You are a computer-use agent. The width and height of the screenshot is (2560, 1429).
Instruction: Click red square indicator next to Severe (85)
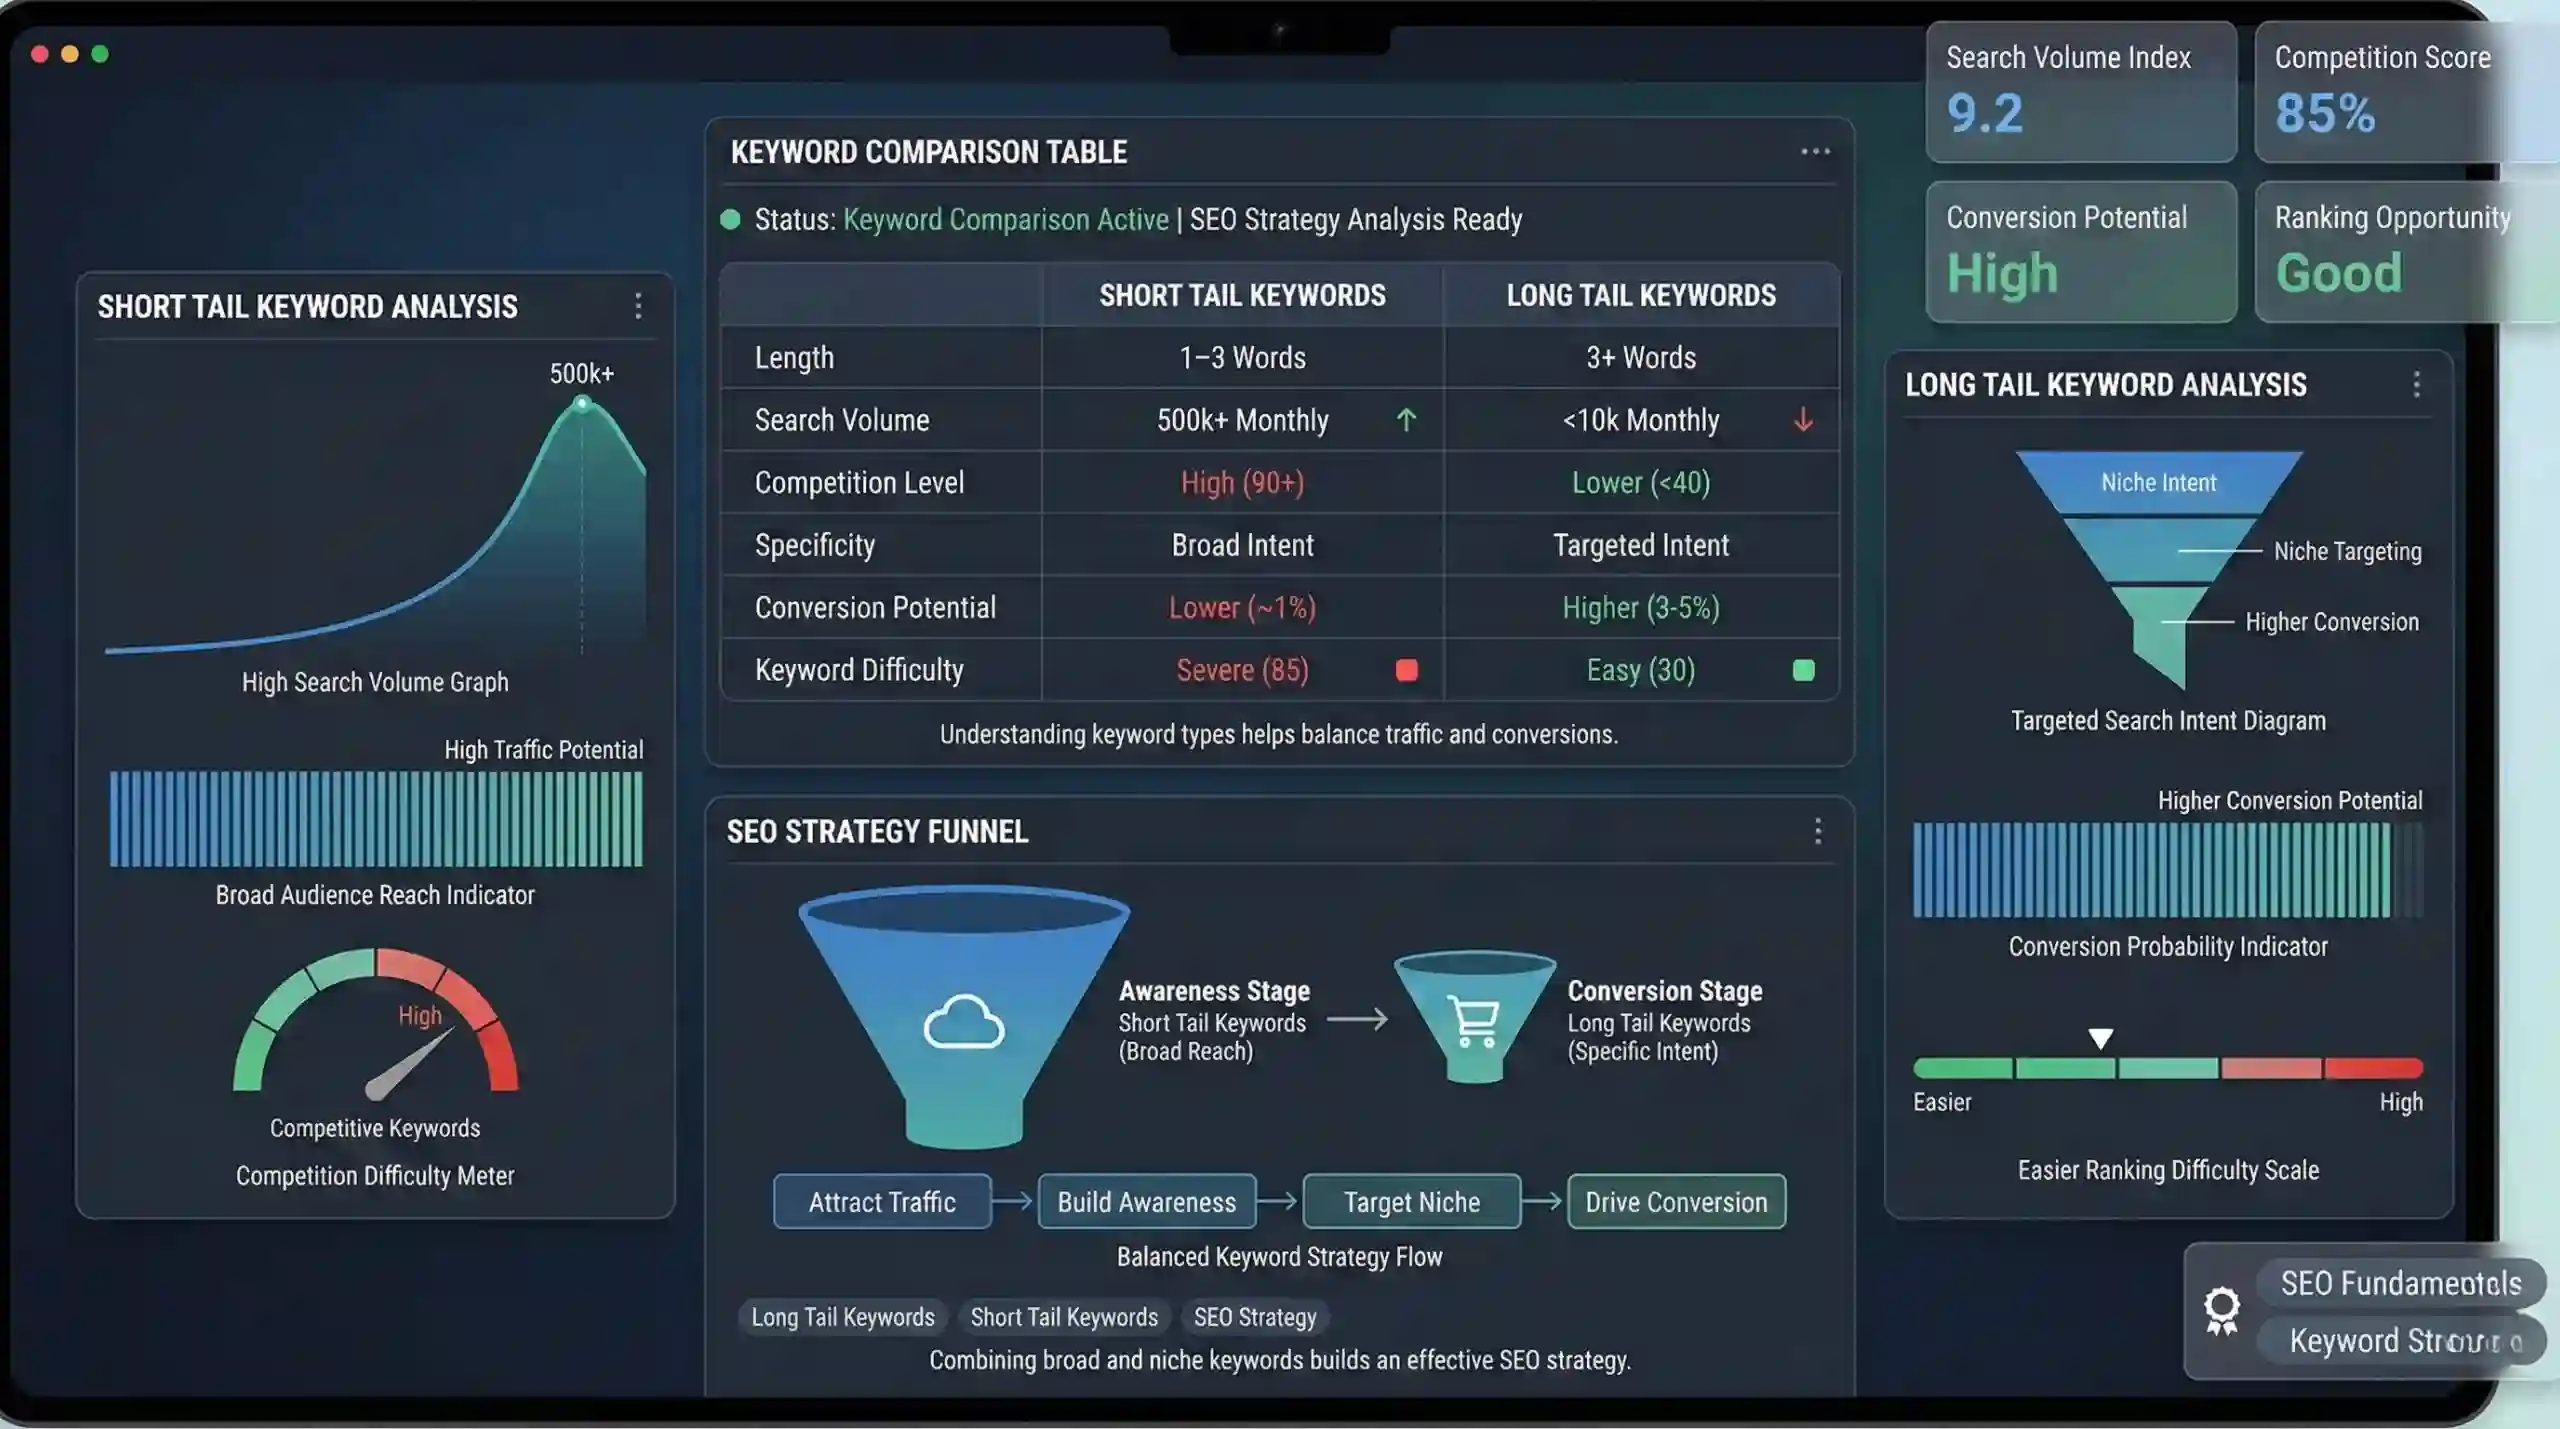(x=1406, y=670)
